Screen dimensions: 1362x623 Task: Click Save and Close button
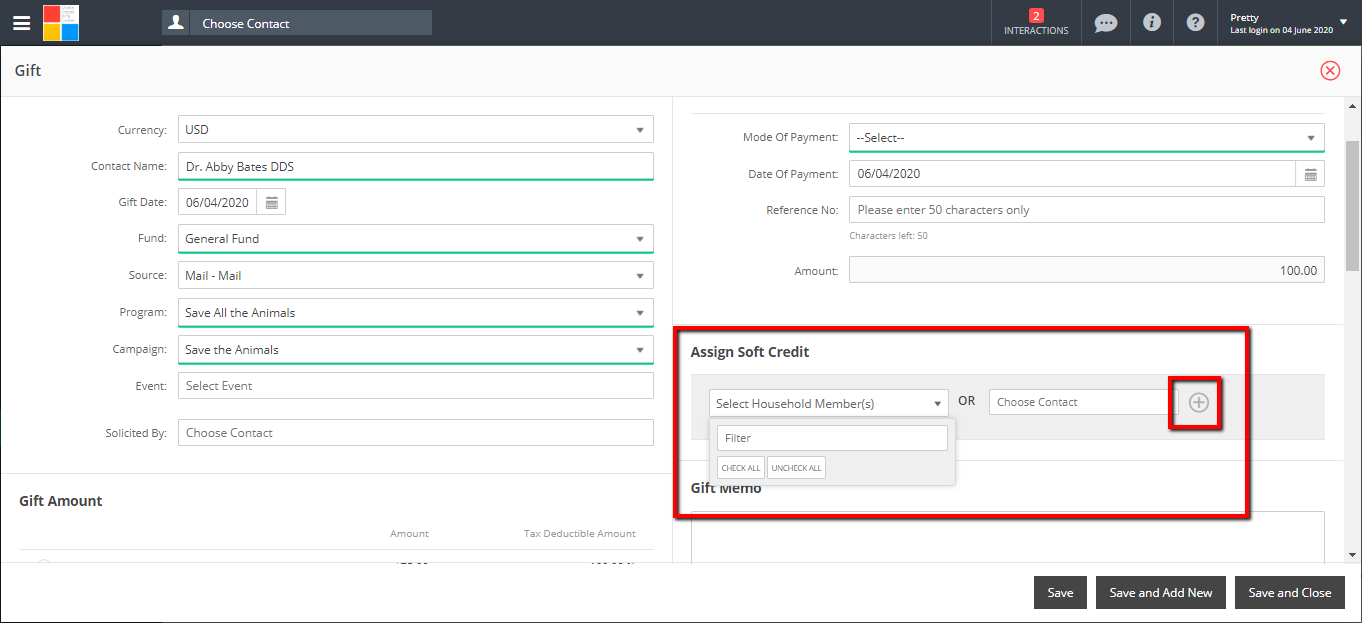click(1290, 592)
